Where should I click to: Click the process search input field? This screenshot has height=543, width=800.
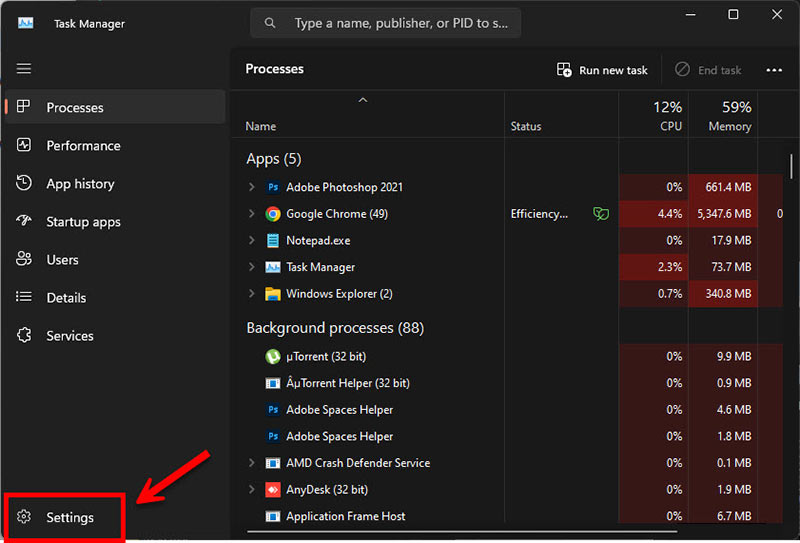tap(386, 23)
